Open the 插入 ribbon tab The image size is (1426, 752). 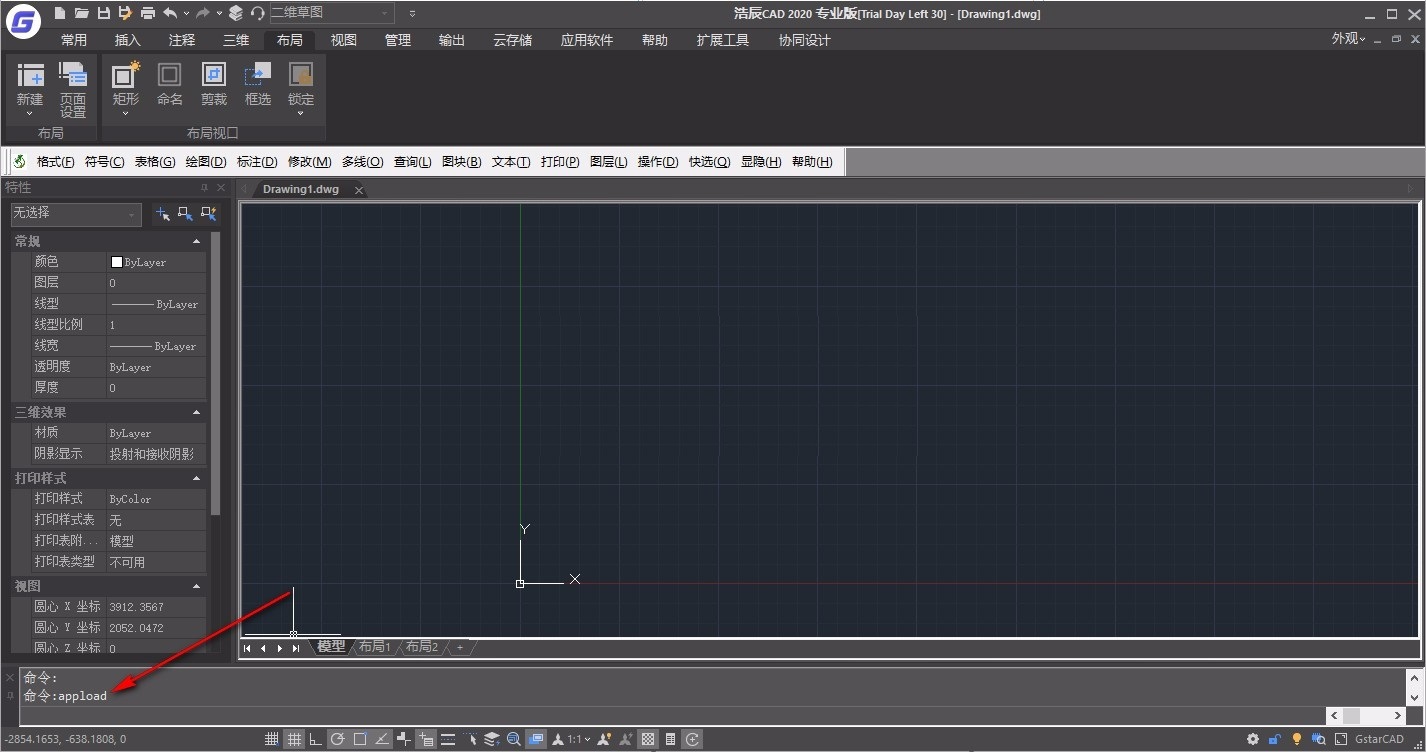pos(128,40)
